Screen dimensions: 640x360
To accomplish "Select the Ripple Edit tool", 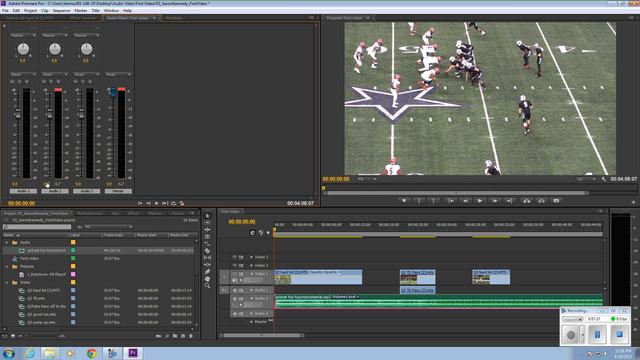I will pos(207,230).
